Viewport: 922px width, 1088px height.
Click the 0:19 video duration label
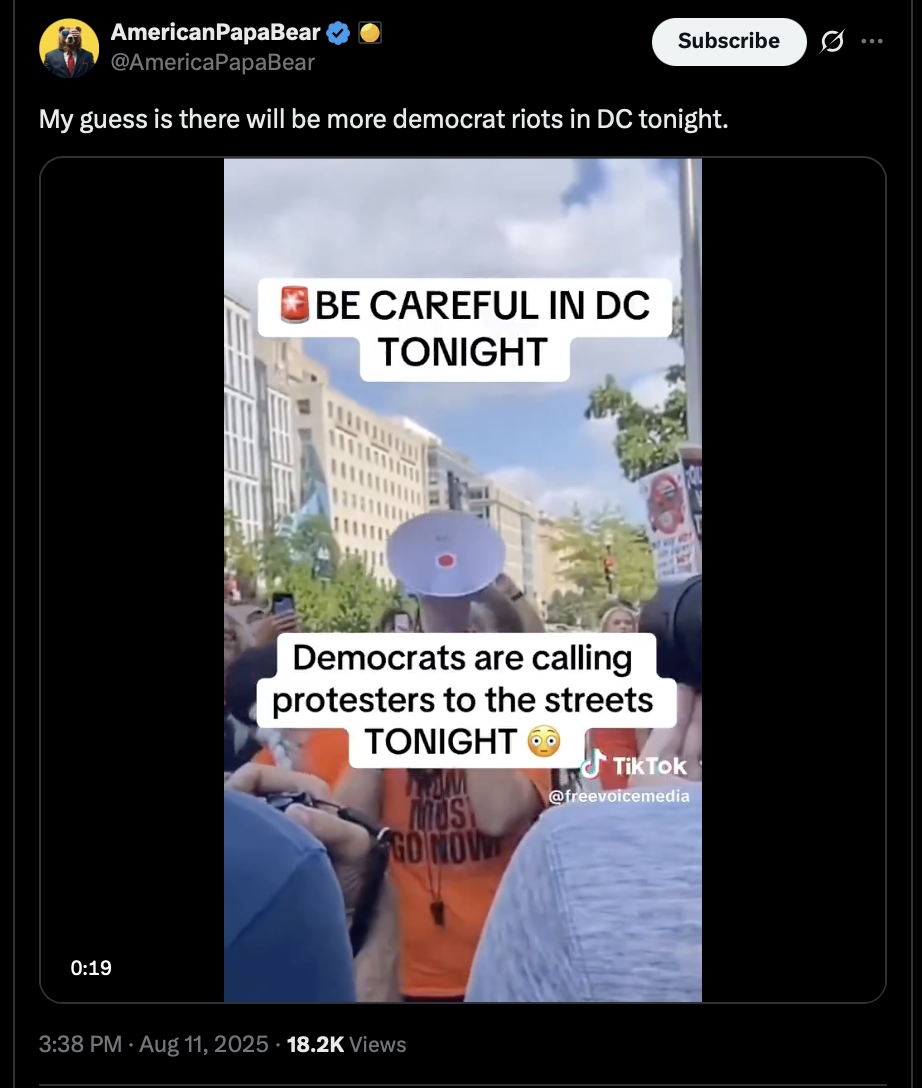(x=91, y=967)
